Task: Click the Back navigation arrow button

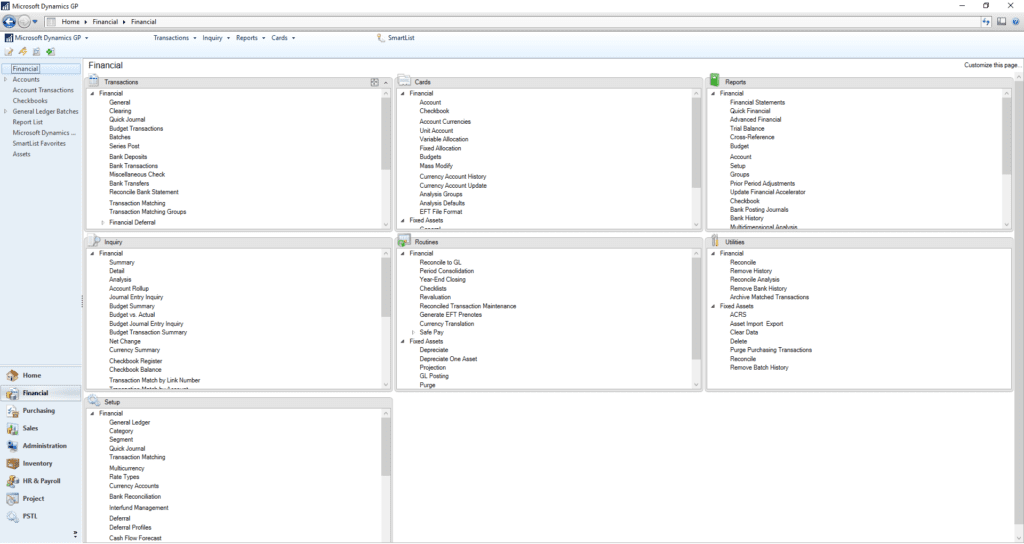Action: tap(8, 22)
